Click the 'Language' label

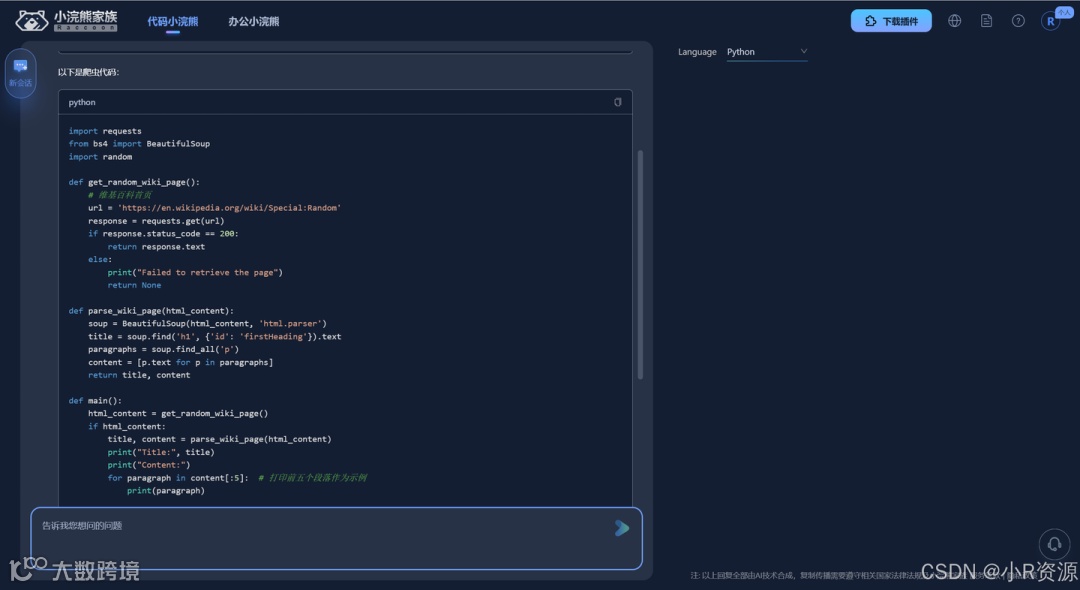(697, 52)
